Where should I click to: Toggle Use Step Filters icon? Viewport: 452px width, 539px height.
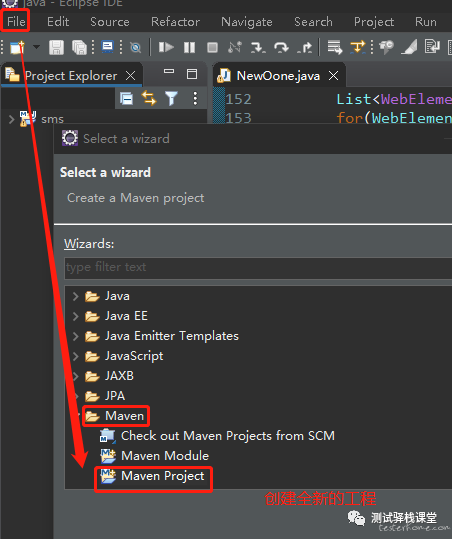[357, 47]
